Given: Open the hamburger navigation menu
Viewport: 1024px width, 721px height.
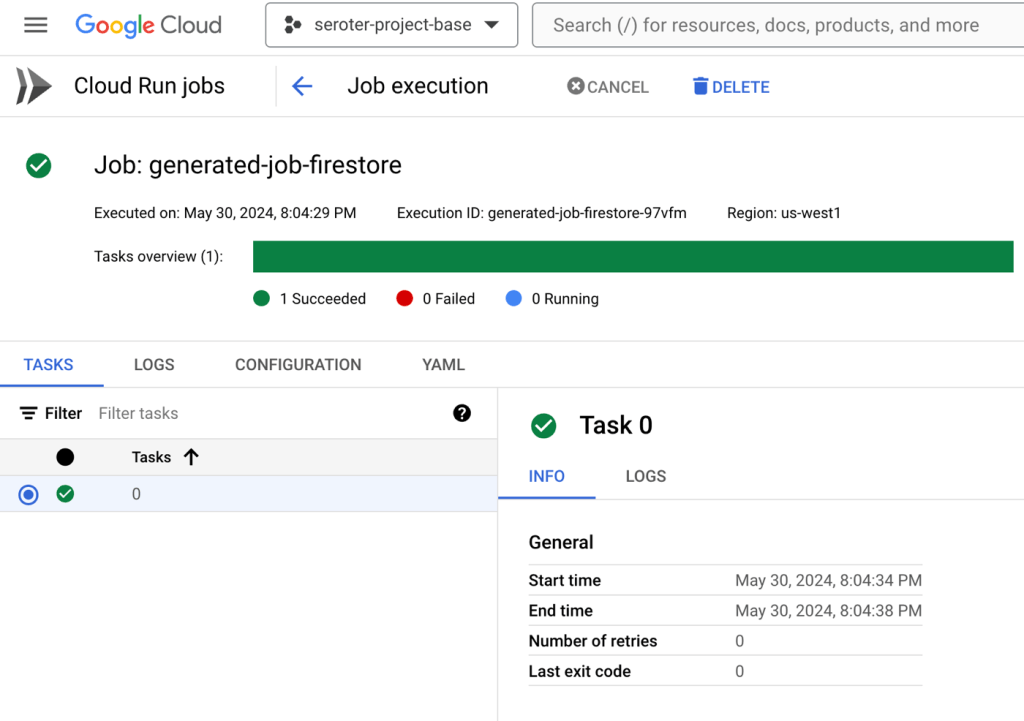Looking at the screenshot, I should [x=36, y=25].
